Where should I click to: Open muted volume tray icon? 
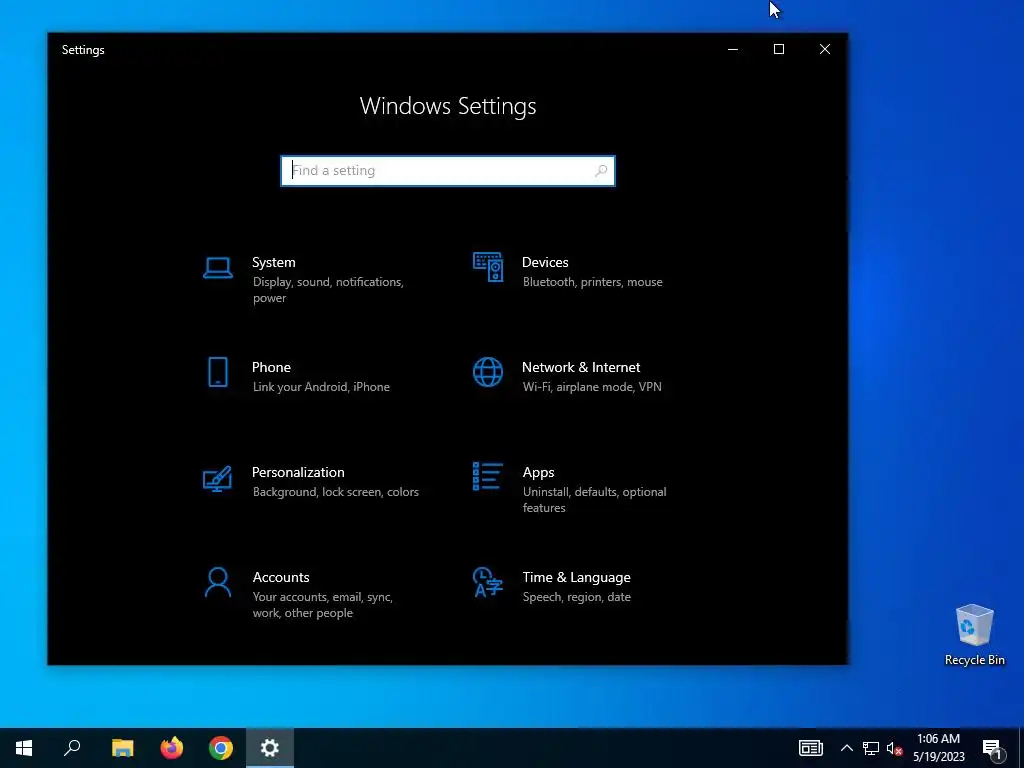[894, 748]
